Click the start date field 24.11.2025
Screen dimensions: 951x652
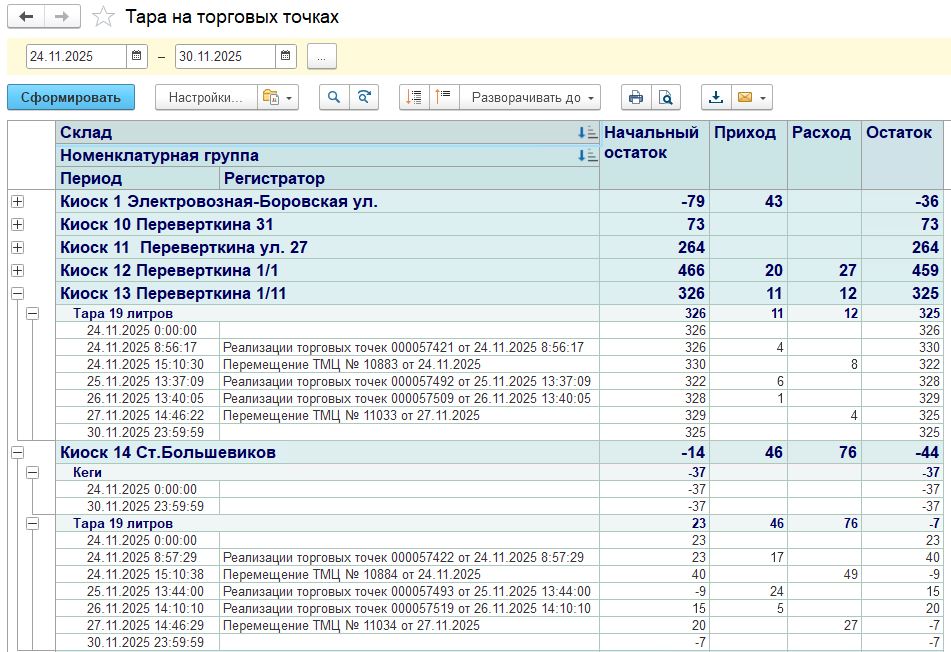click(75, 56)
